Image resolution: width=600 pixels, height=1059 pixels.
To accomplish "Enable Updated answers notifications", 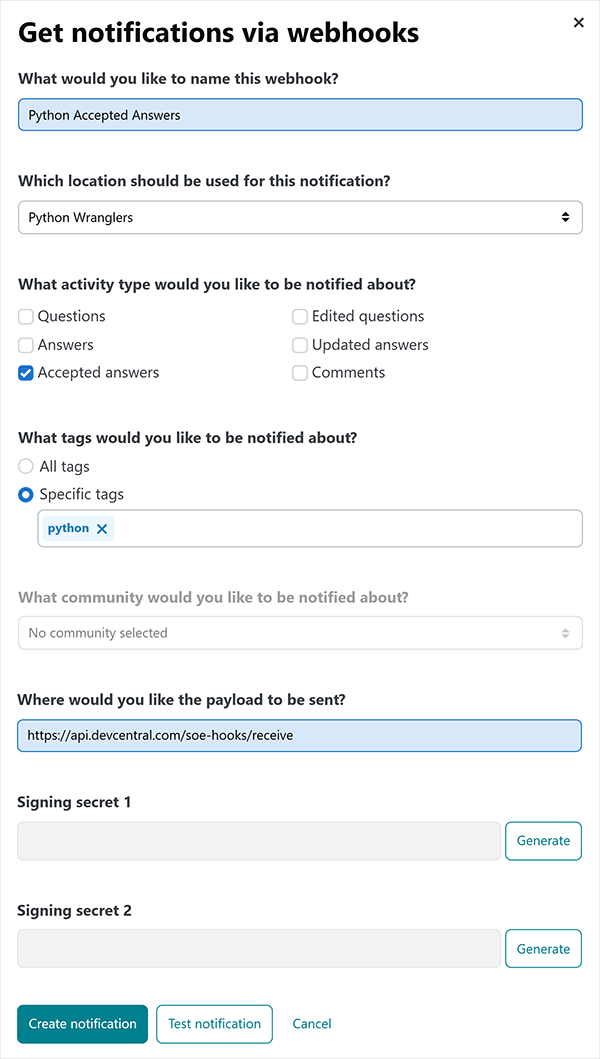I will [300, 345].
